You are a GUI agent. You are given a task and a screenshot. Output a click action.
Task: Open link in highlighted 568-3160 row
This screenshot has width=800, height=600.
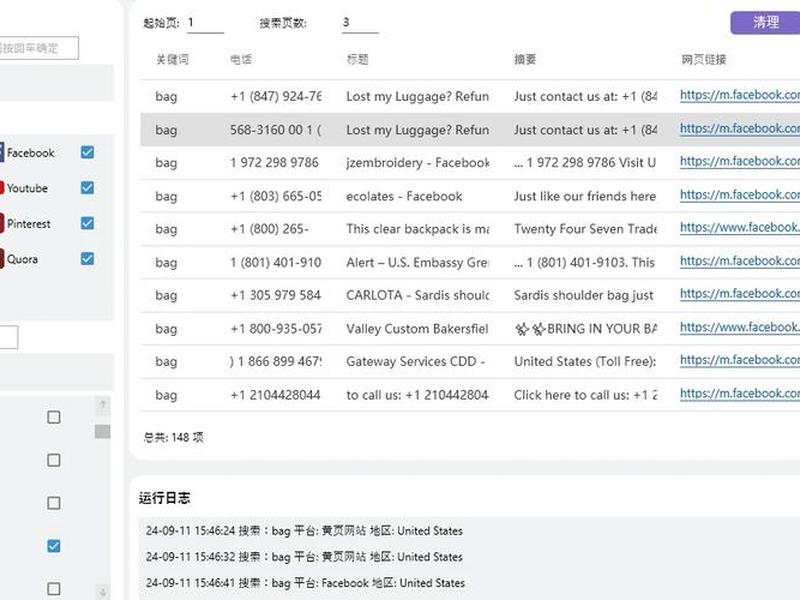(x=740, y=129)
